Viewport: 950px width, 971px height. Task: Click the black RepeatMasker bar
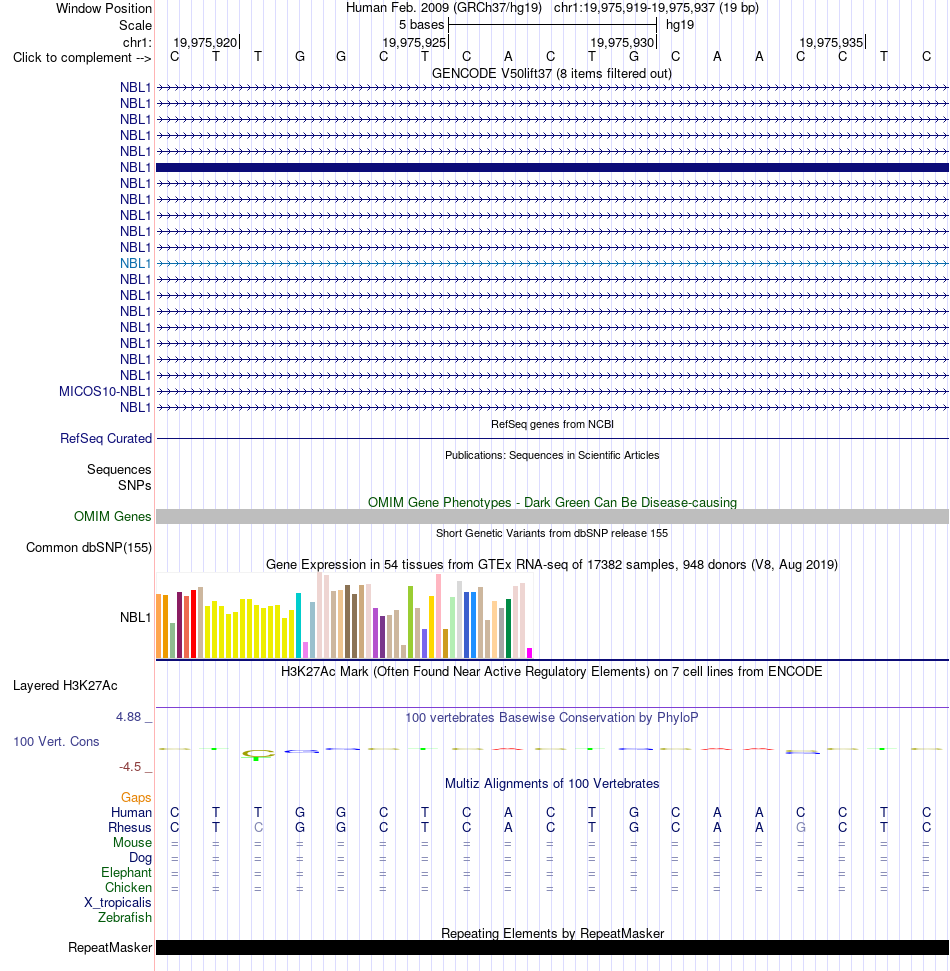(552, 947)
